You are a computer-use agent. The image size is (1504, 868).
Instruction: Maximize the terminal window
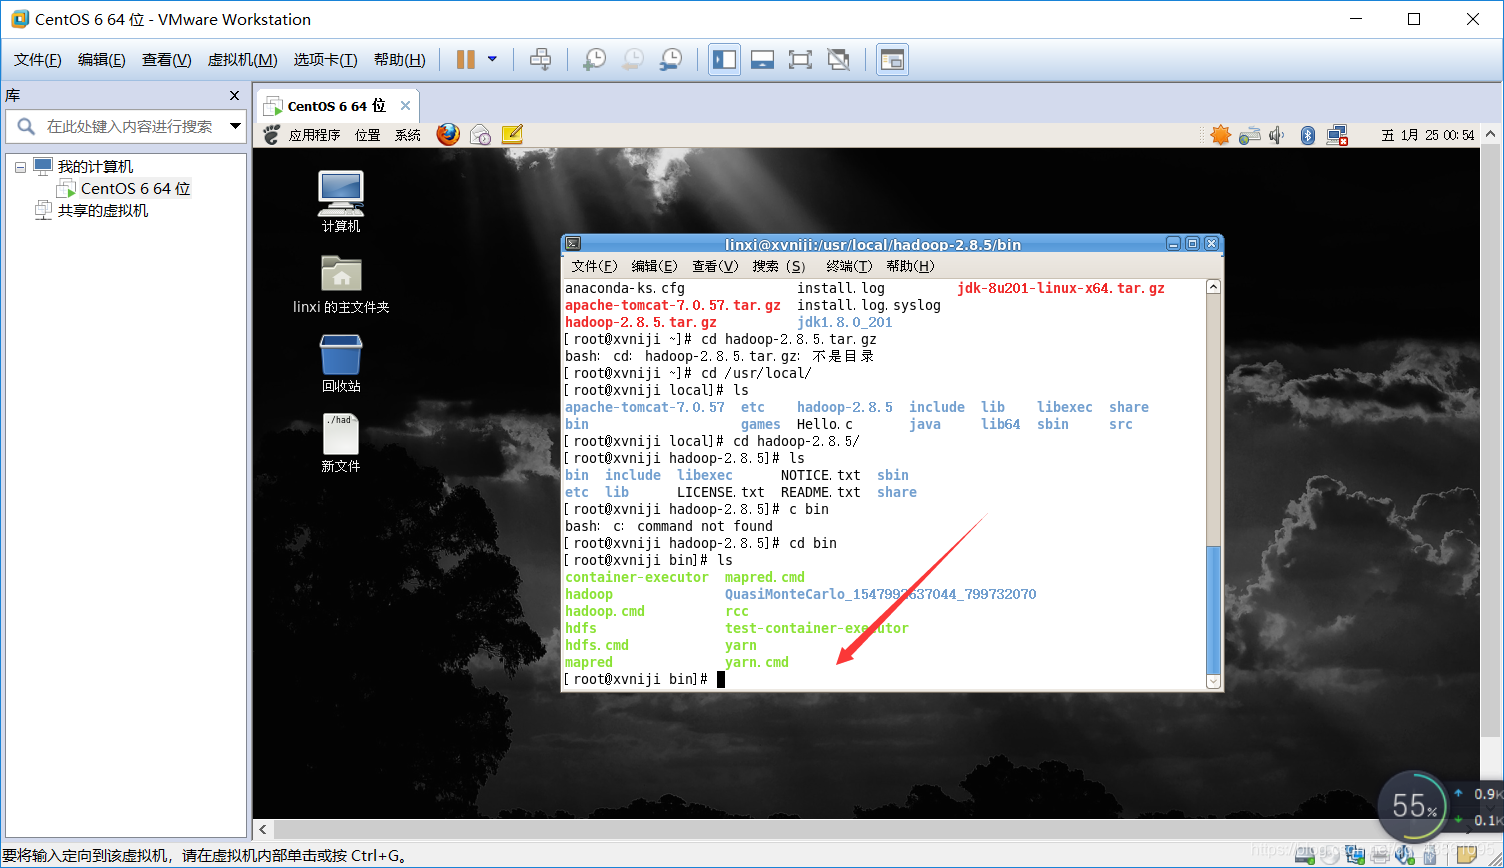coord(1193,243)
